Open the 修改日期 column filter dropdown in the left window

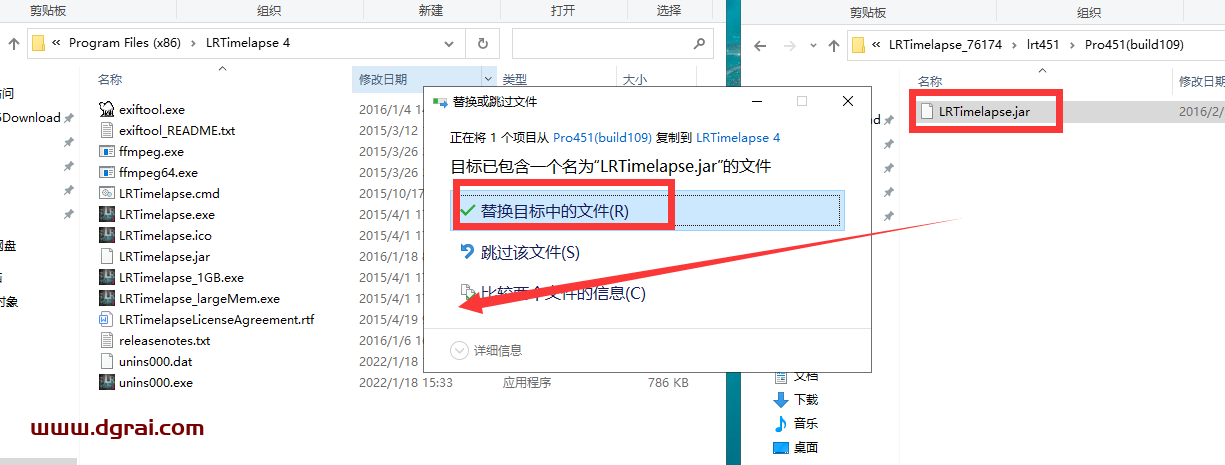point(488,79)
